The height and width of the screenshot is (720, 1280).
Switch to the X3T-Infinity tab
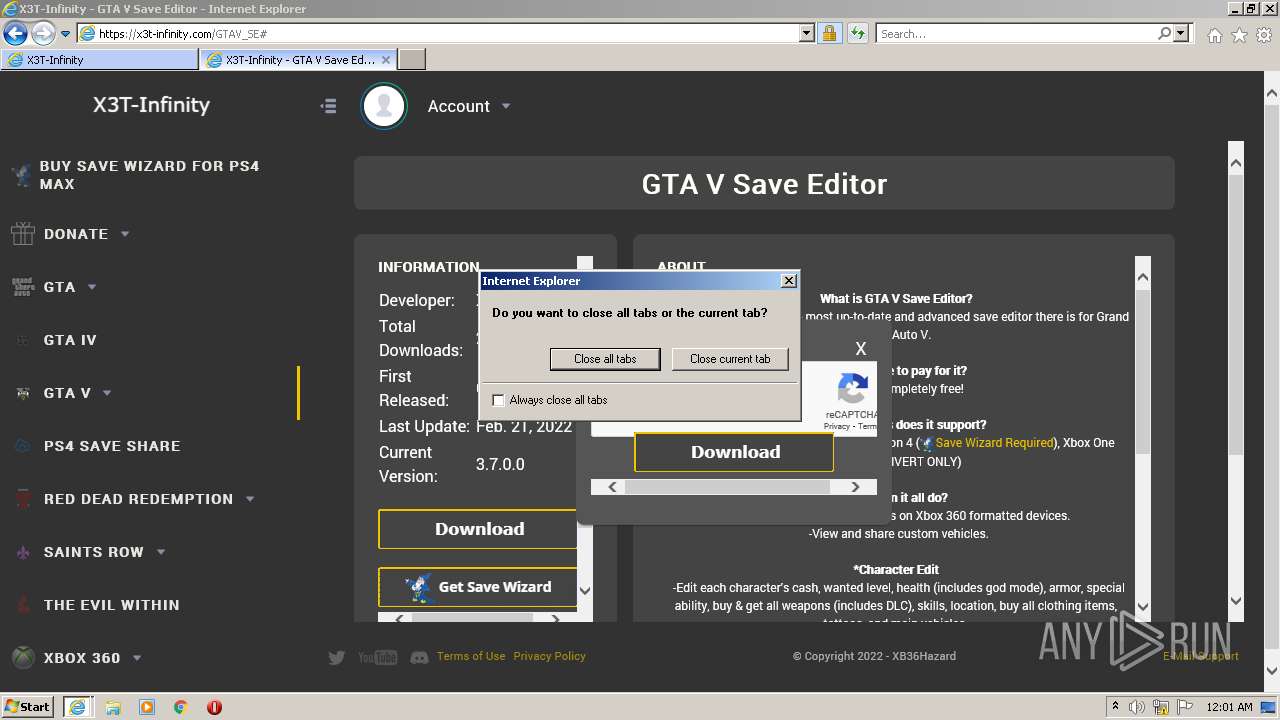(100, 60)
